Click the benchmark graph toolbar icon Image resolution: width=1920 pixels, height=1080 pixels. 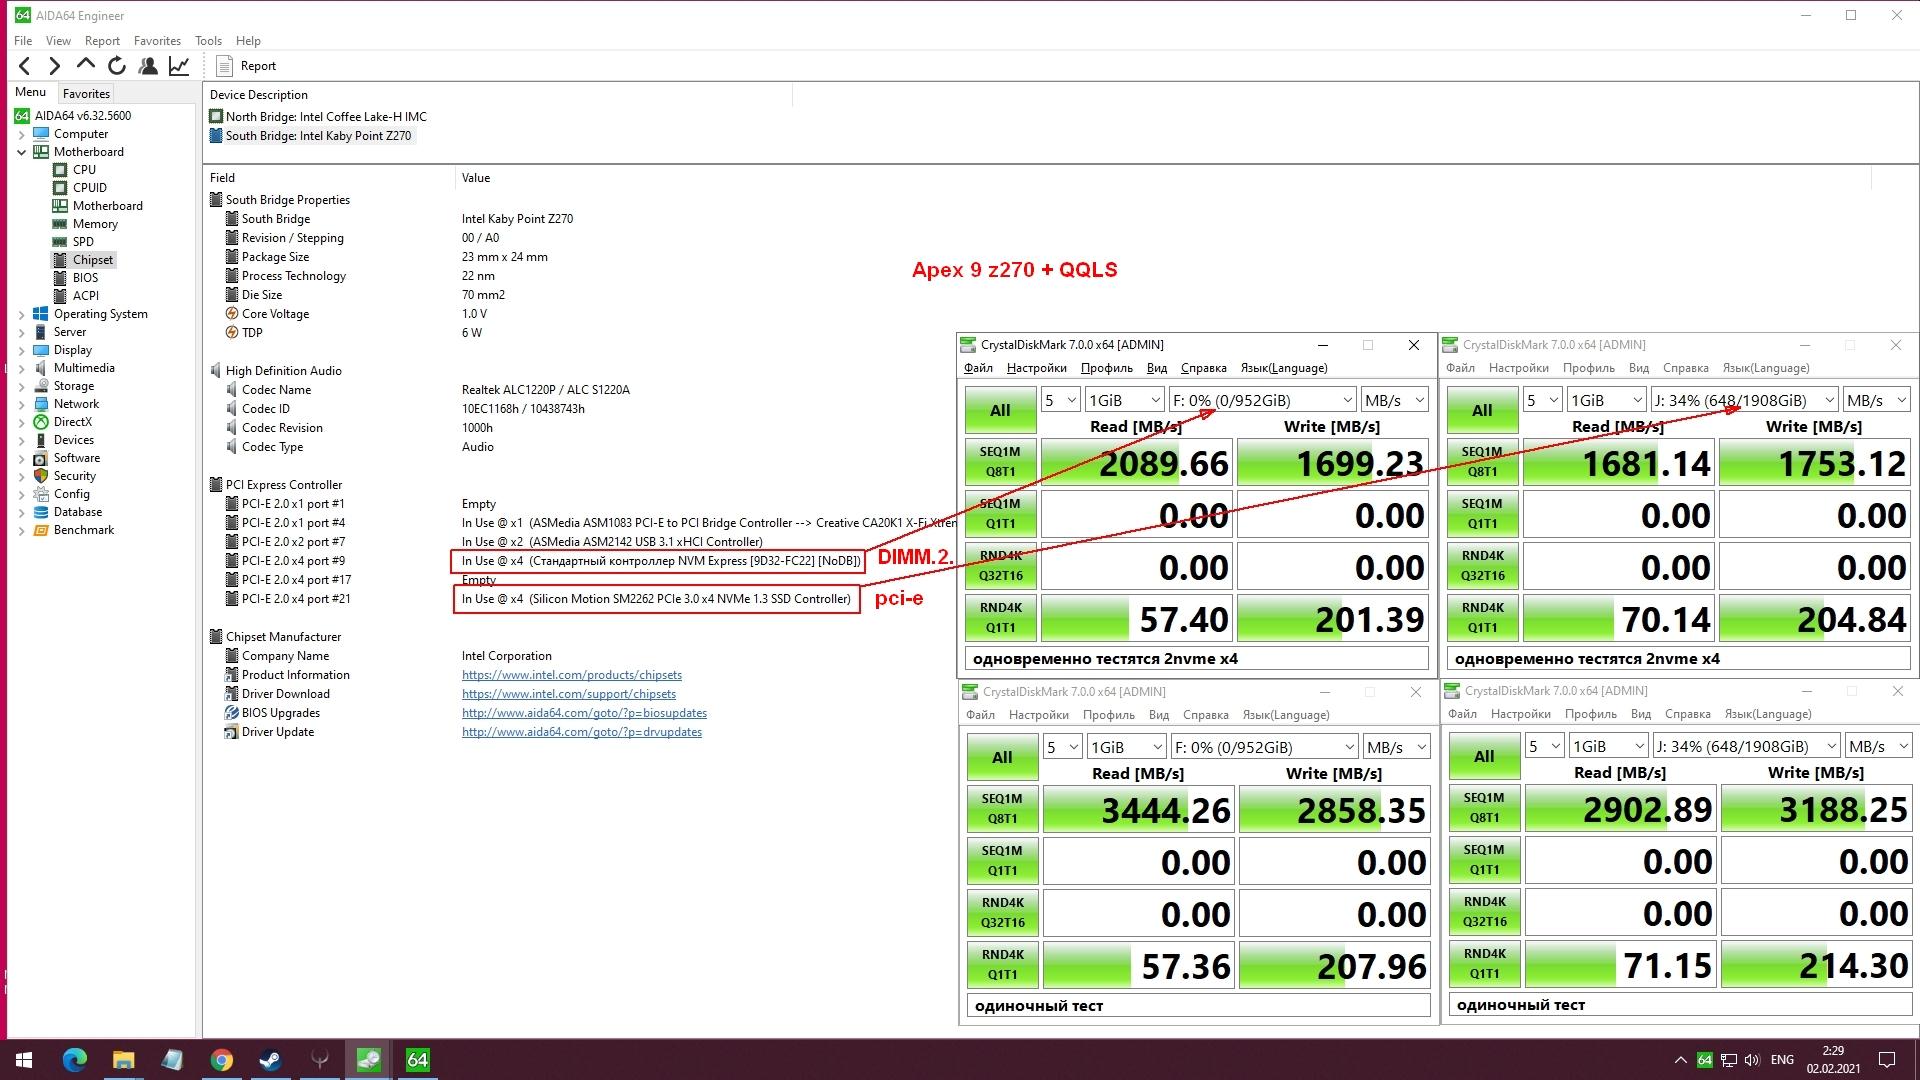[179, 66]
